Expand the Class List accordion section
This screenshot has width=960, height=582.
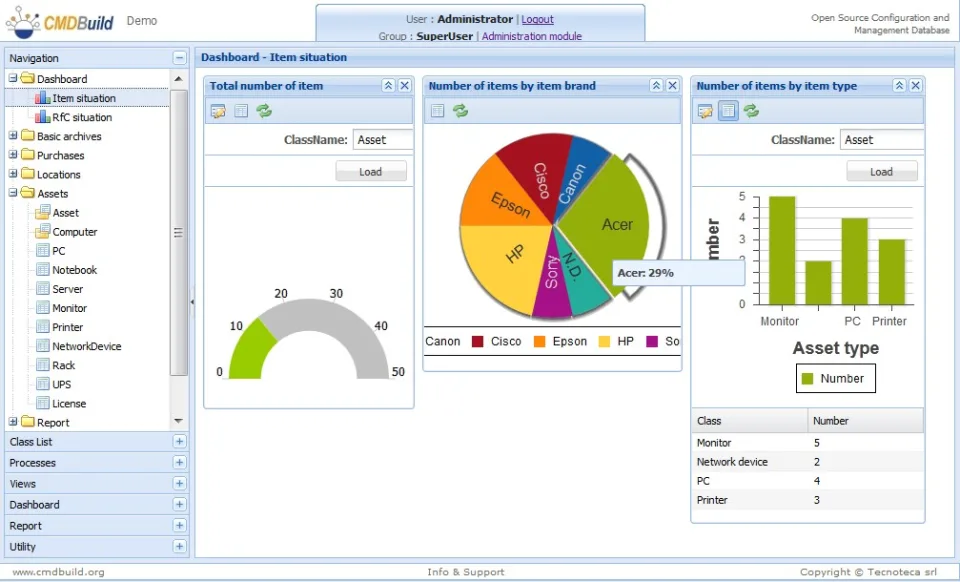(179, 442)
